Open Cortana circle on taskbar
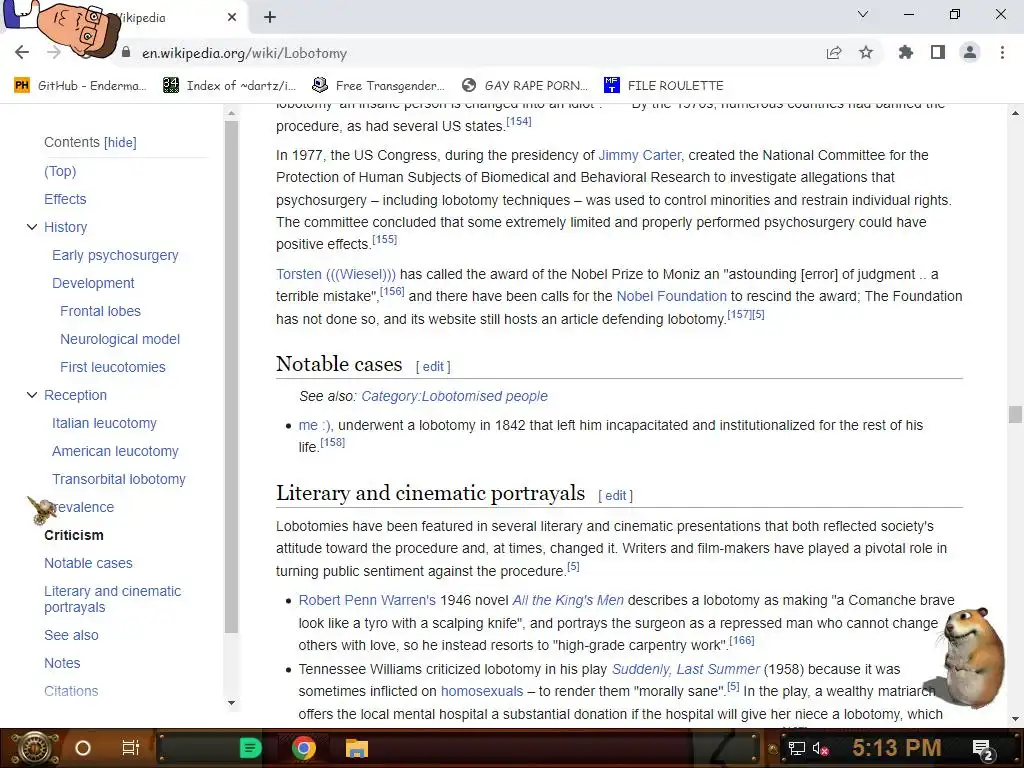This screenshot has height=768, width=1024. [82, 748]
